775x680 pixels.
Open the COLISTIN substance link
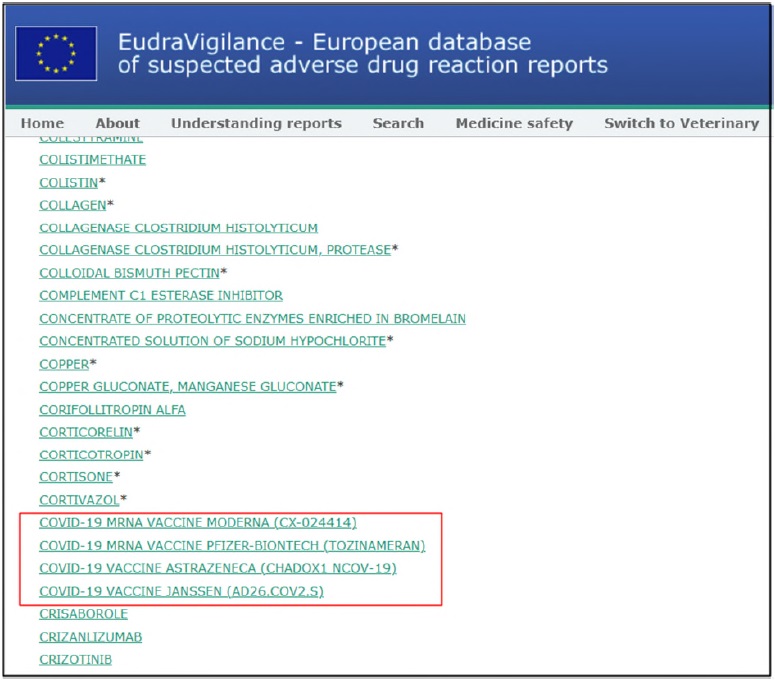[69, 183]
